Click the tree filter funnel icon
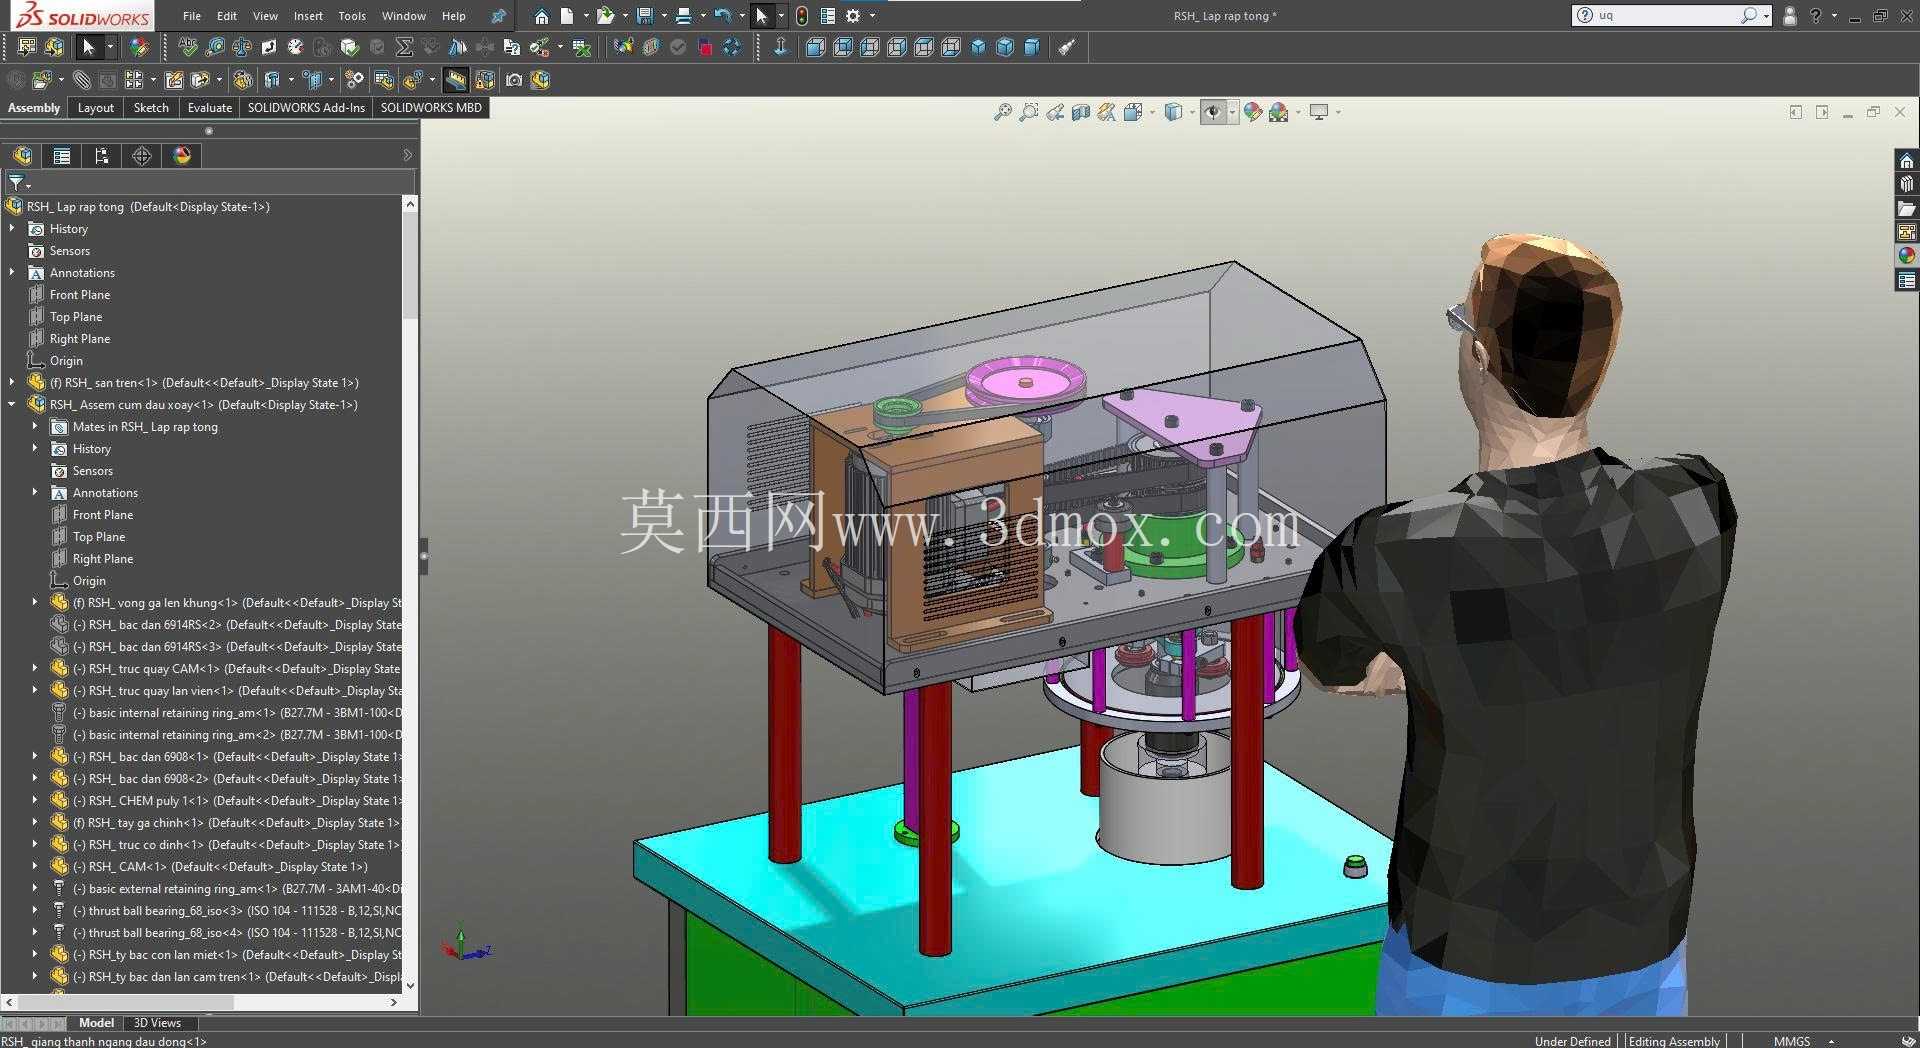 coord(17,182)
